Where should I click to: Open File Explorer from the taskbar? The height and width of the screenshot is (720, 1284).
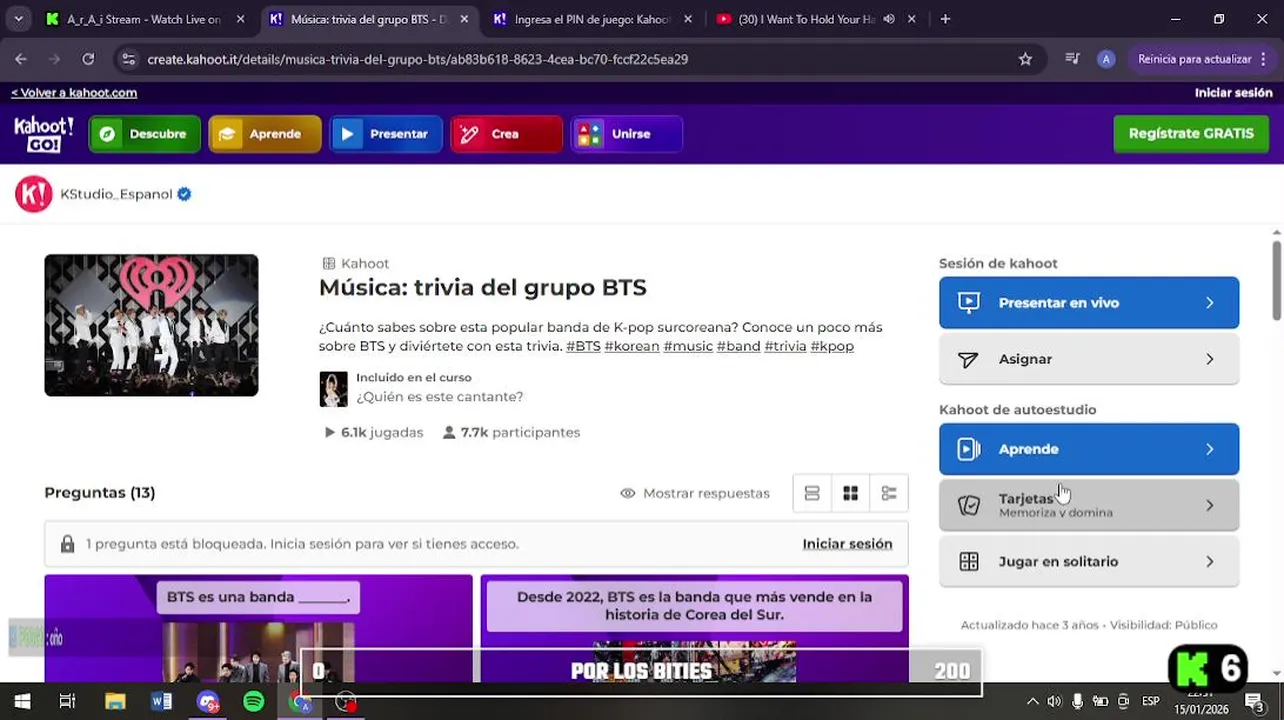pyautogui.click(x=115, y=701)
